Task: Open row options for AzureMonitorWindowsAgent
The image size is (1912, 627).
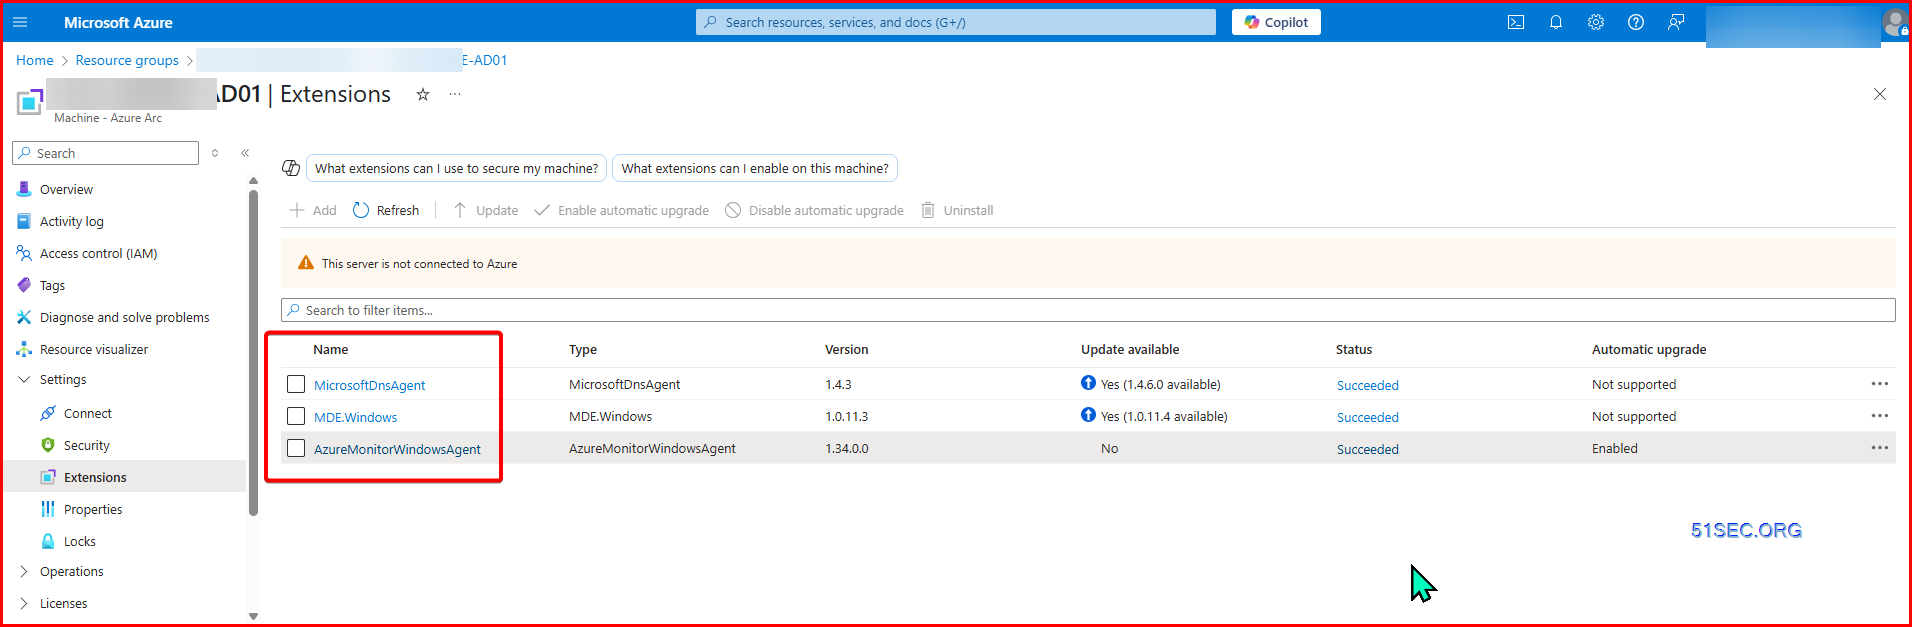Action: coord(1880,448)
